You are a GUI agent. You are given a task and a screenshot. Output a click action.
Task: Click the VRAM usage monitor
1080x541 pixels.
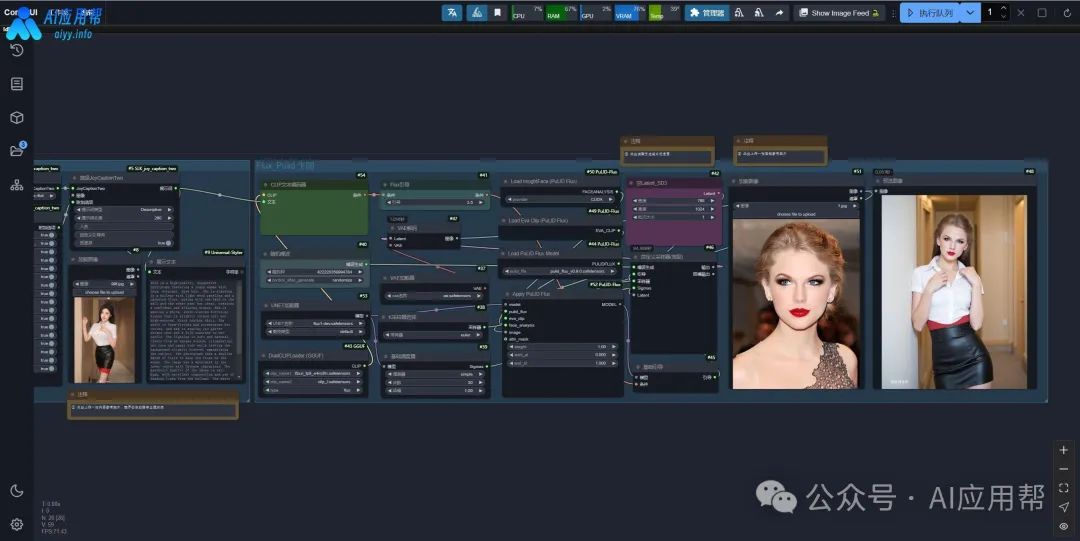pyautogui.click(x=630, y=12)
